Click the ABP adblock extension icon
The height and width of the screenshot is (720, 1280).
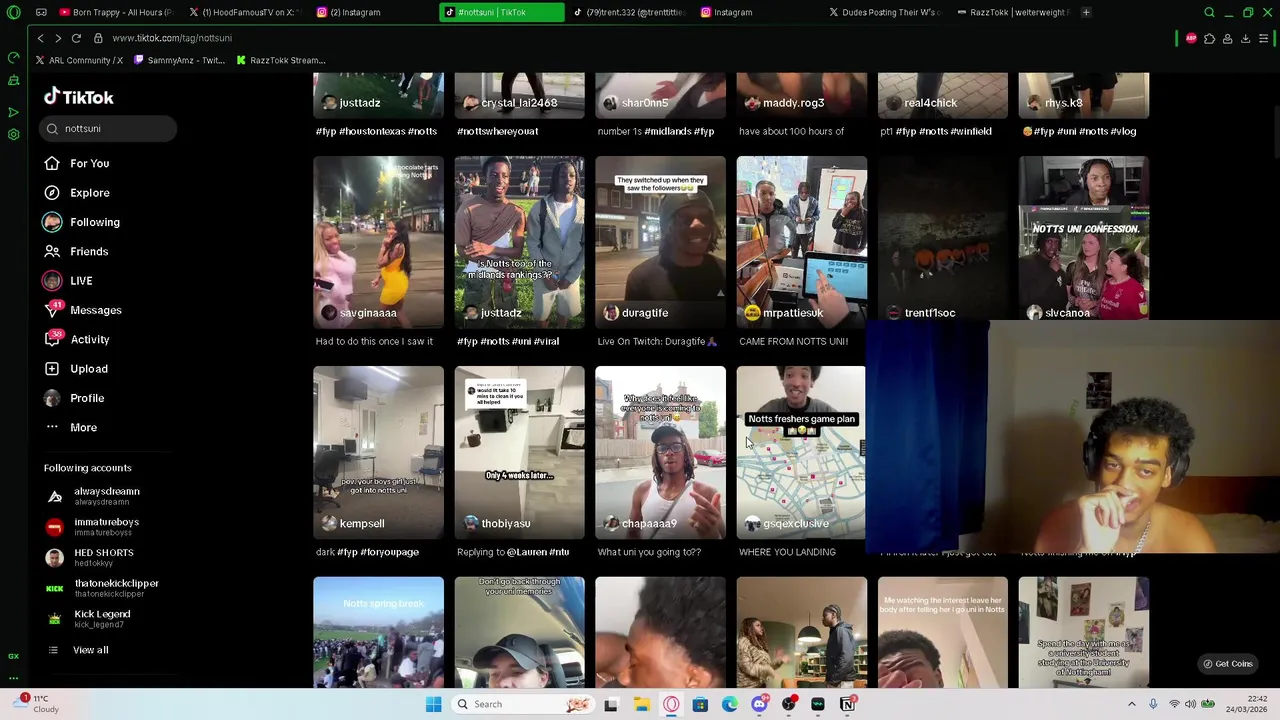(x=1191, y=38)
